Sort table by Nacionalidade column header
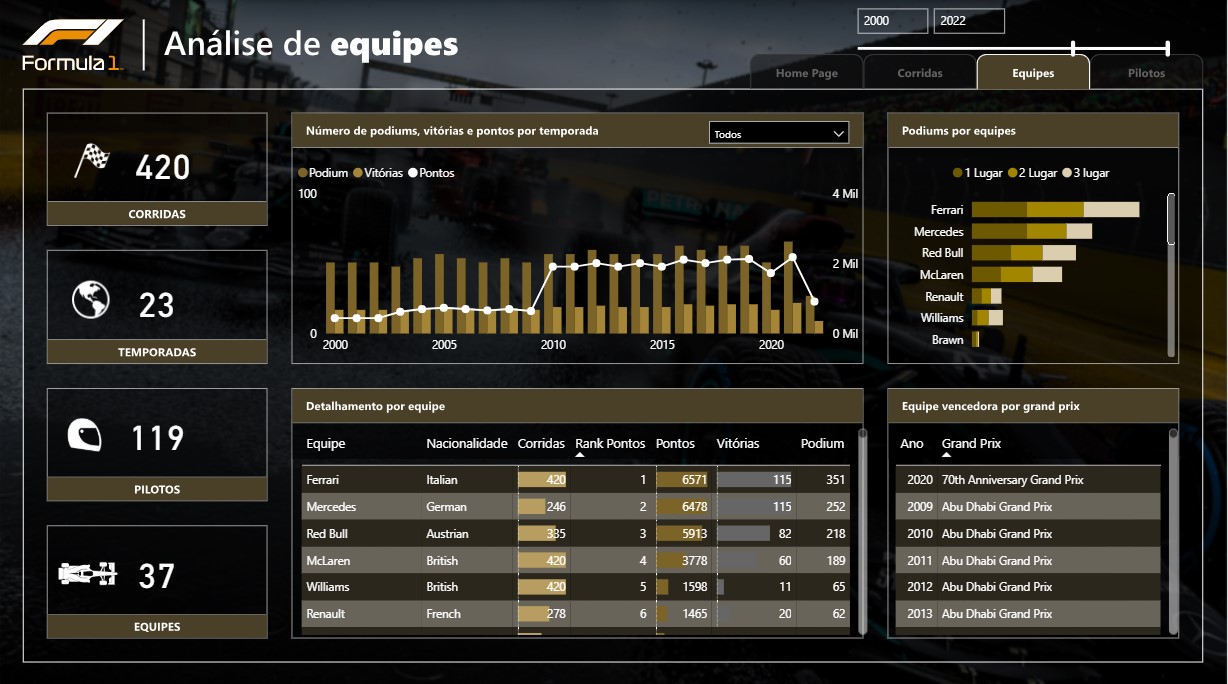Image resolution: width=1228 pixels, height=684 pixels. coord(467,443)
